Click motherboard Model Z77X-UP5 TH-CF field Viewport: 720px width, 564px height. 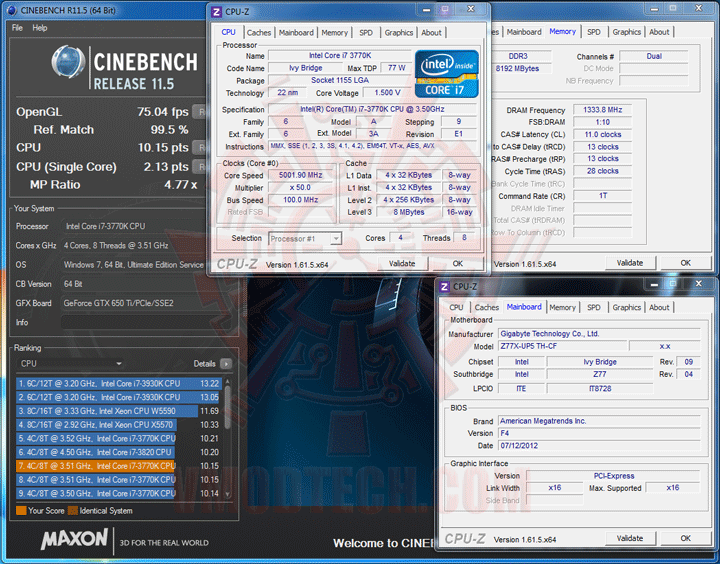pos(562,346)
